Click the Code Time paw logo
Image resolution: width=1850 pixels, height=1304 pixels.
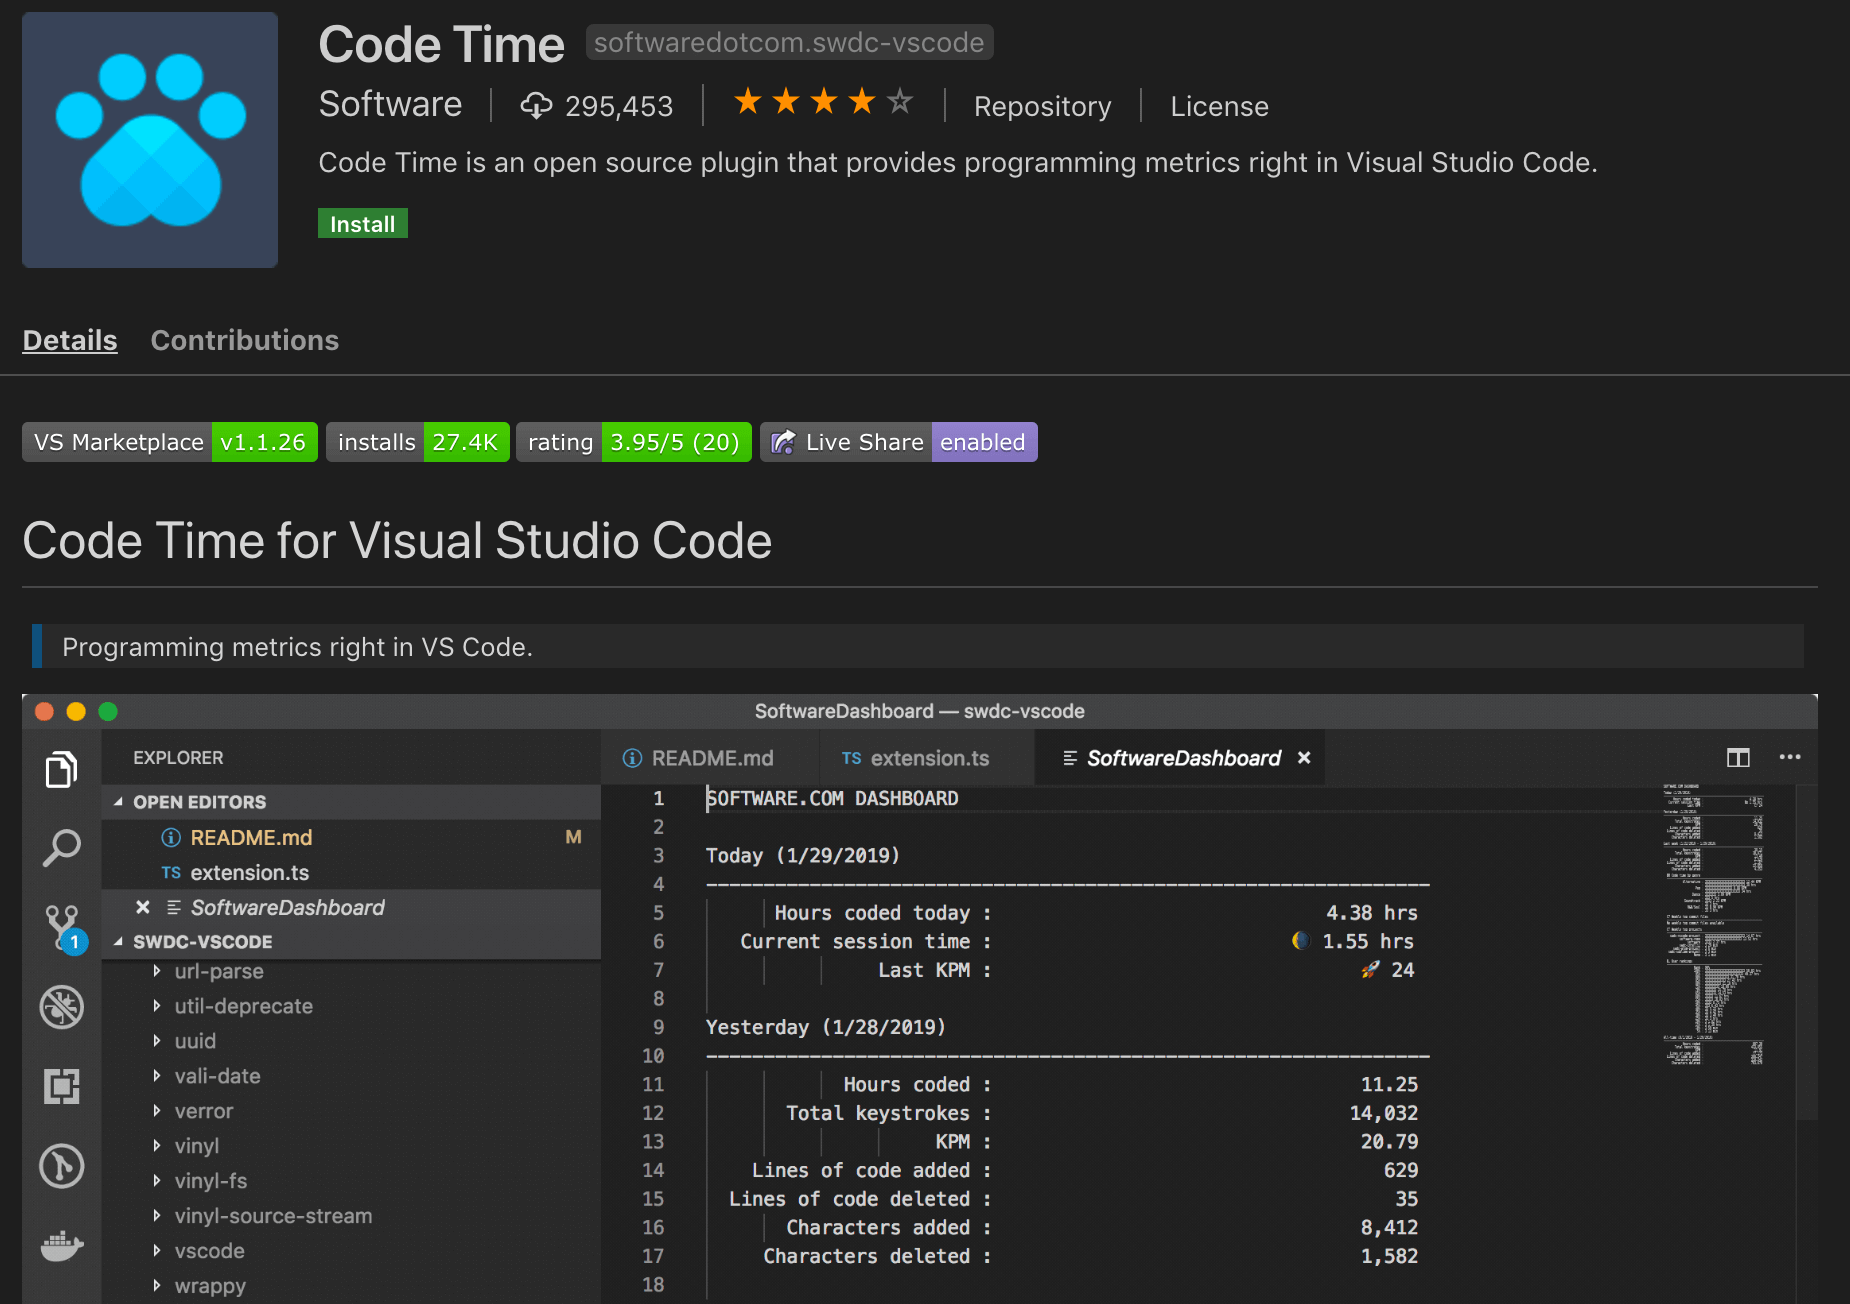click(x=150, y=140)
